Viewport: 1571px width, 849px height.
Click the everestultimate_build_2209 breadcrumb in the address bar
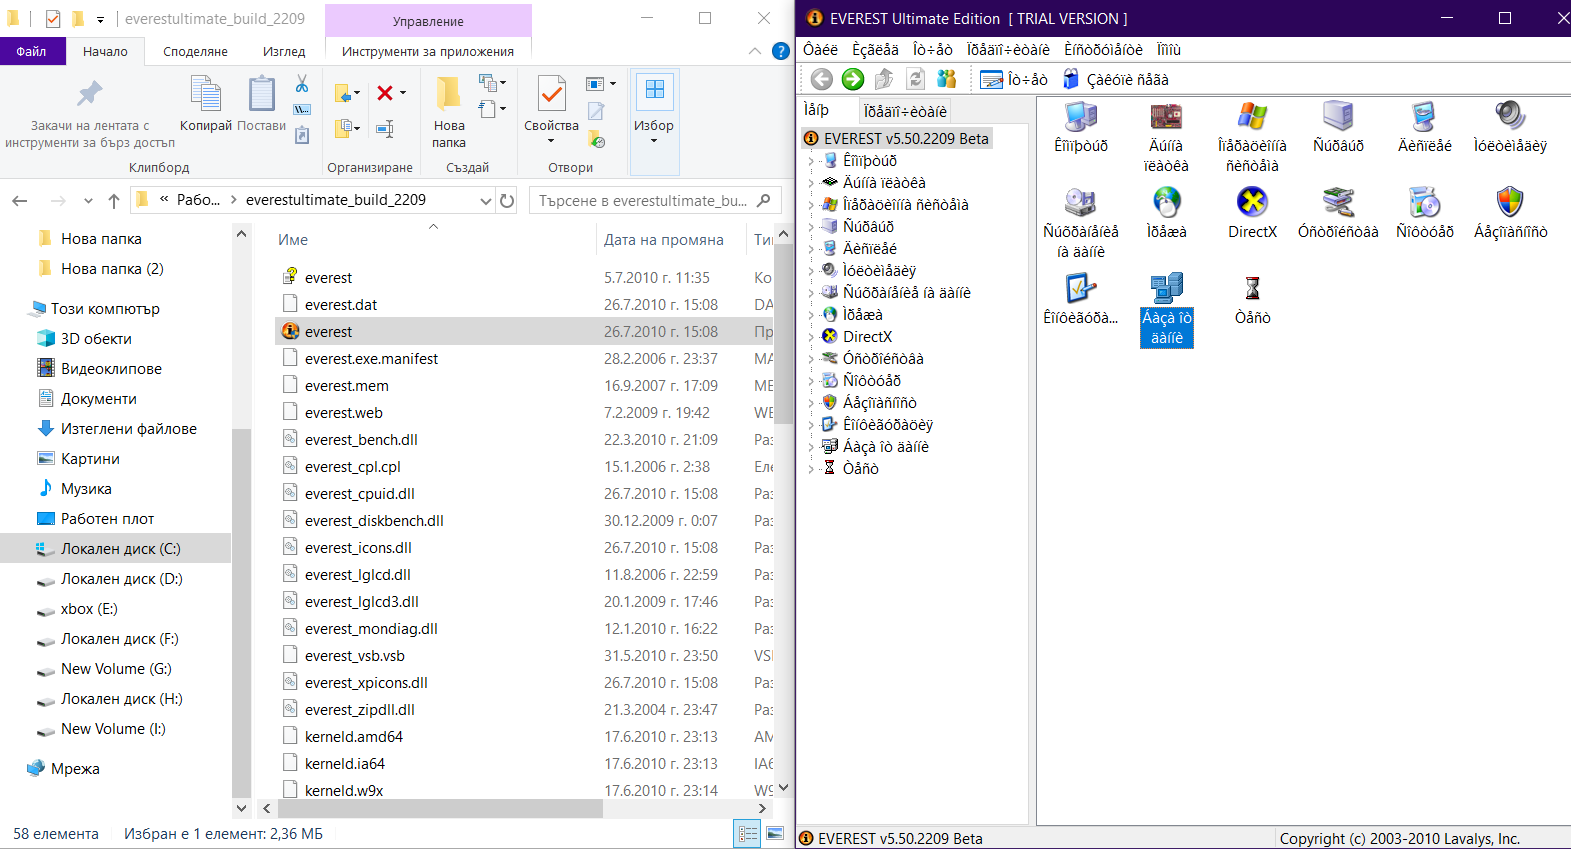coord(336,200)
